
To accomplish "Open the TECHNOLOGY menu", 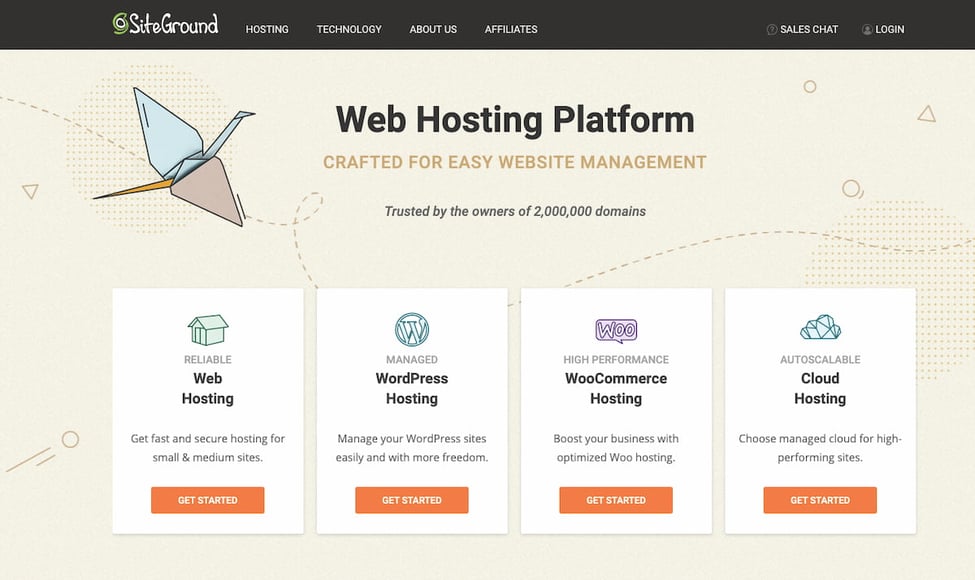I will point(348,29).
